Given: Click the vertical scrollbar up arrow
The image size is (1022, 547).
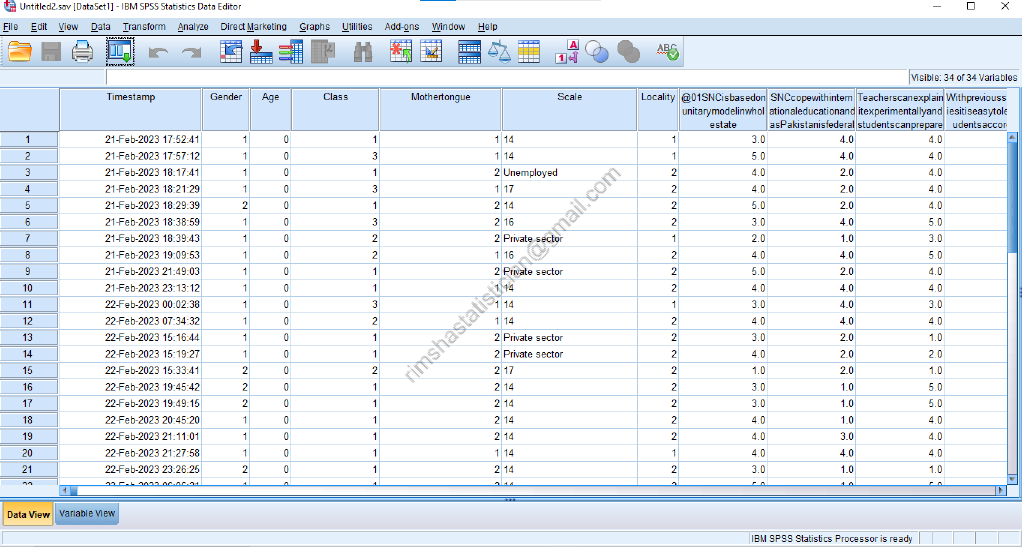Looking at the screenshot, I should point(1013,137).
